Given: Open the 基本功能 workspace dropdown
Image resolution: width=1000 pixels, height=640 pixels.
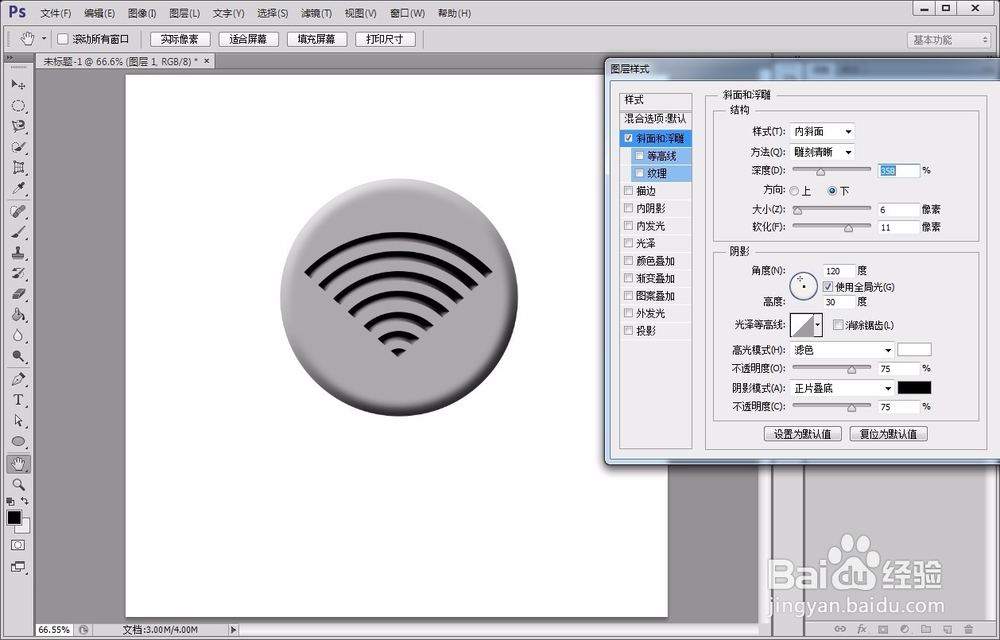Looking at the screenshot, I should pos(949,40).
